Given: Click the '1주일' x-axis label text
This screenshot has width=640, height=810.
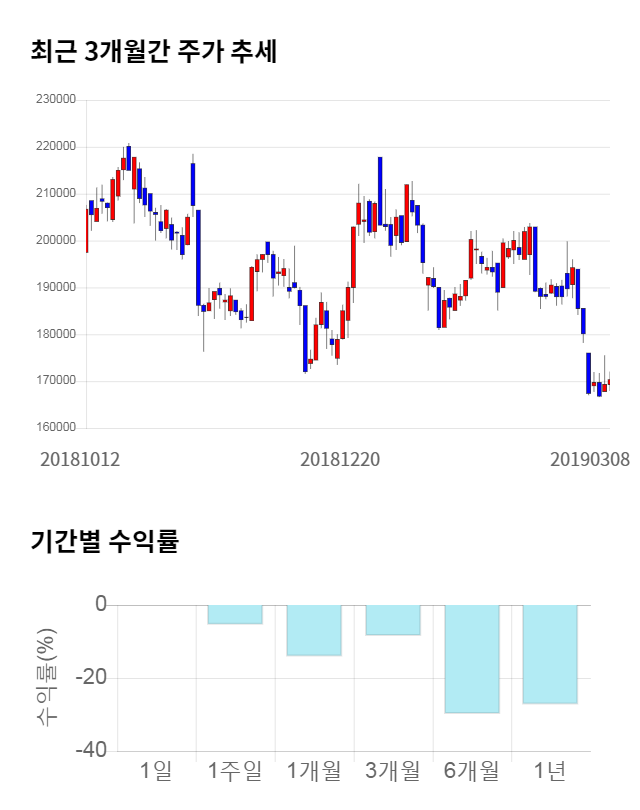Looking at the screenshot, I should point(235,771).
